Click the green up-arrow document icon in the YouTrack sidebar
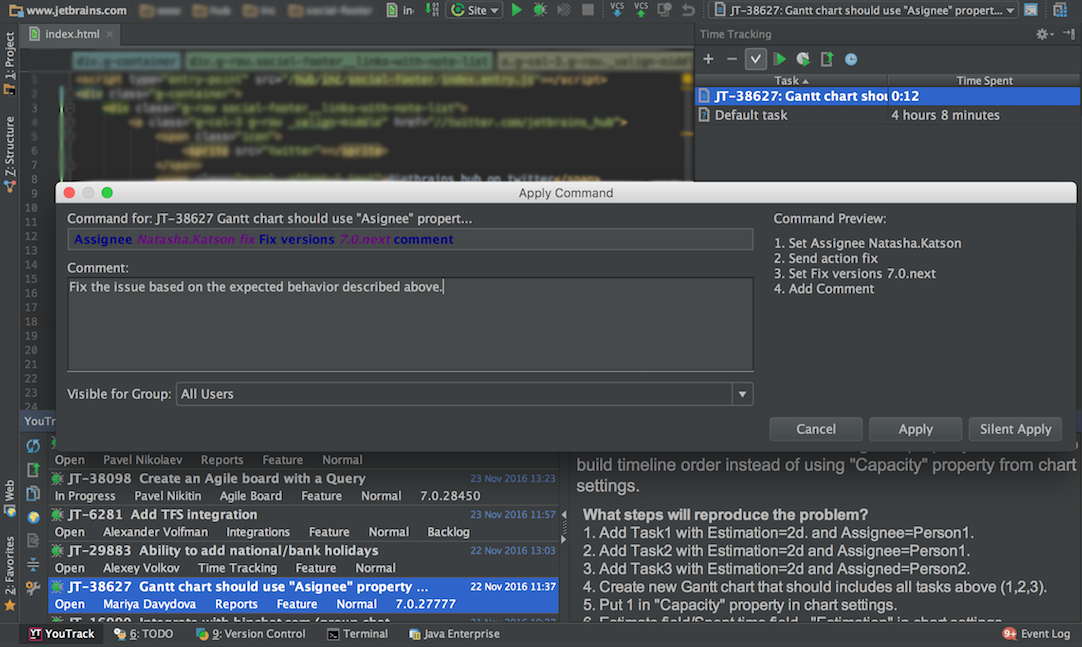The width and height of the screenshot is (1082, 647). pos(32,470)
